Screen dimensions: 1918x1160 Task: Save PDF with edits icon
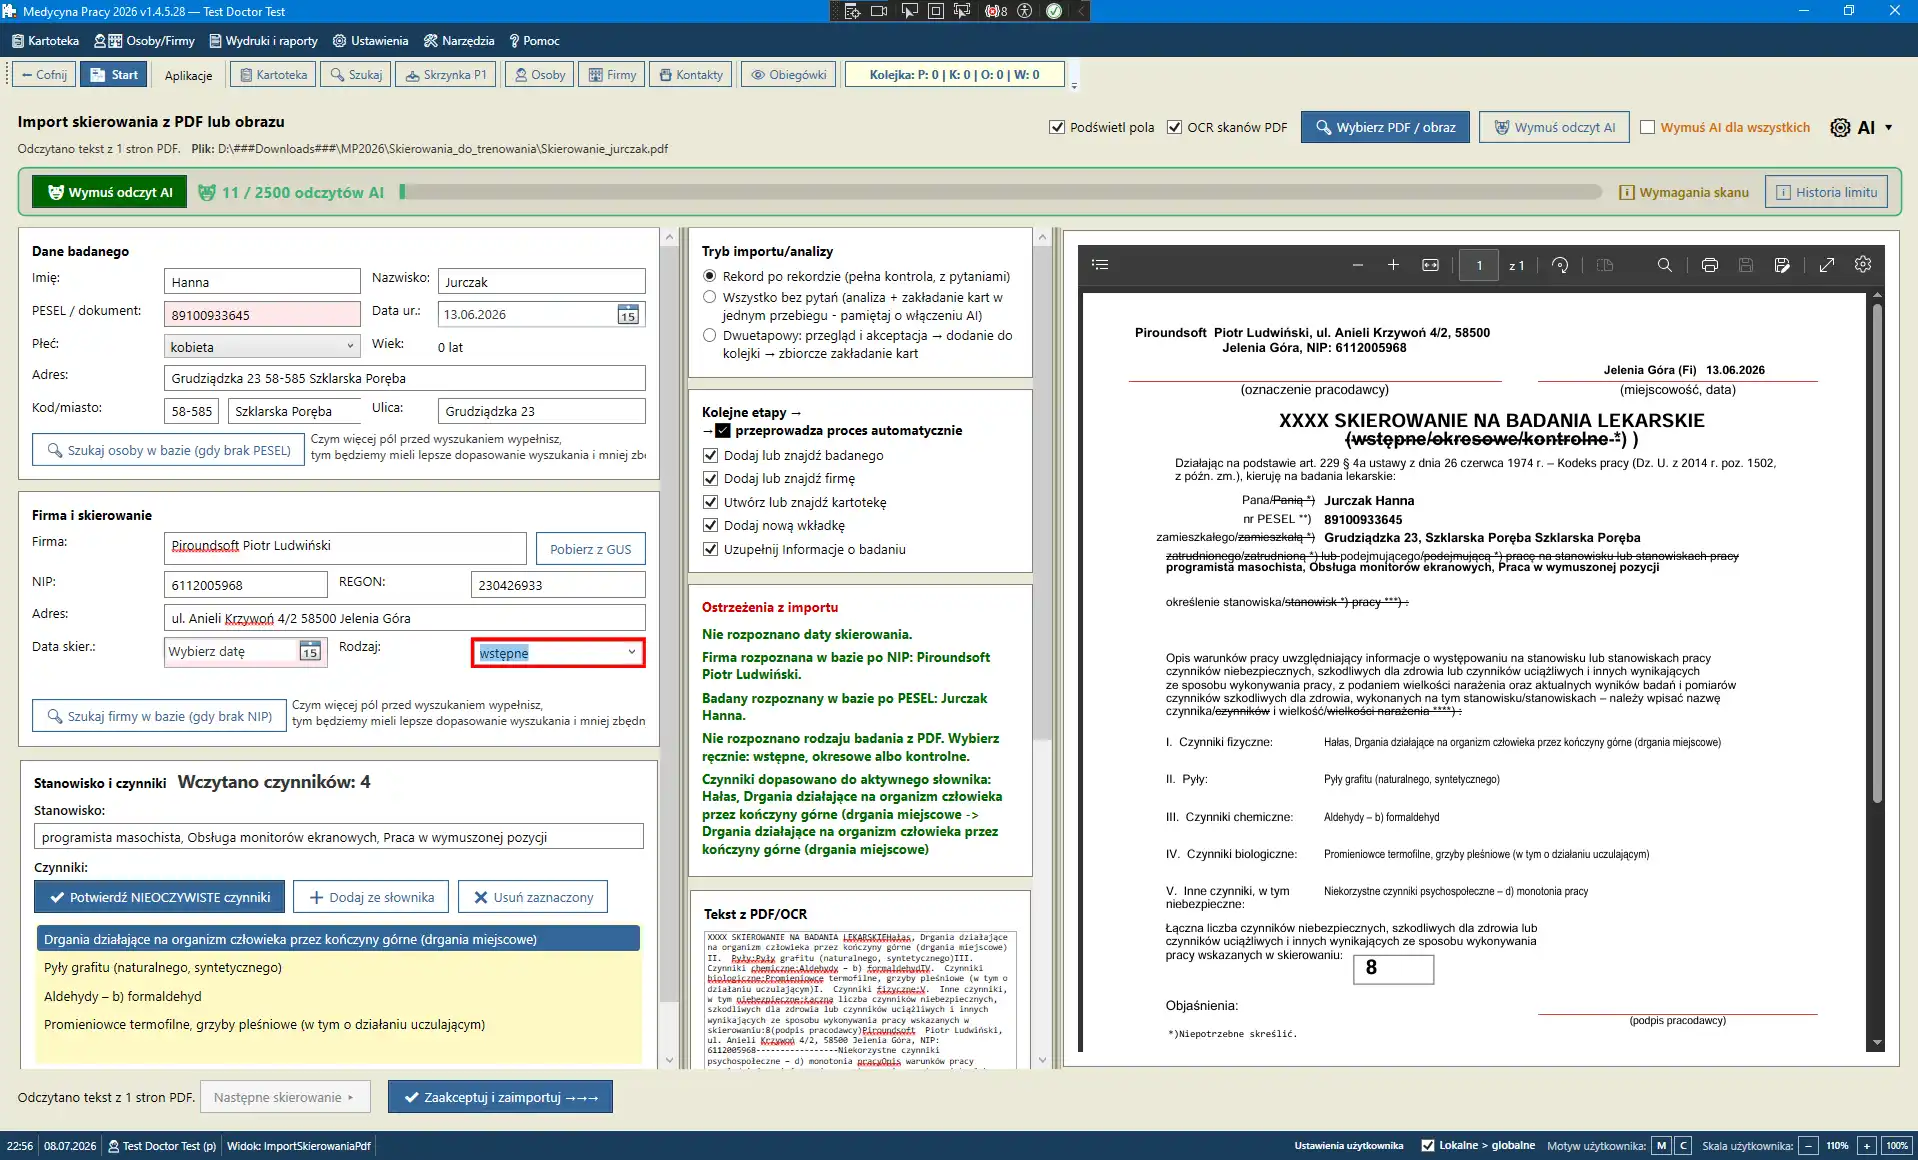(1782, 265)
